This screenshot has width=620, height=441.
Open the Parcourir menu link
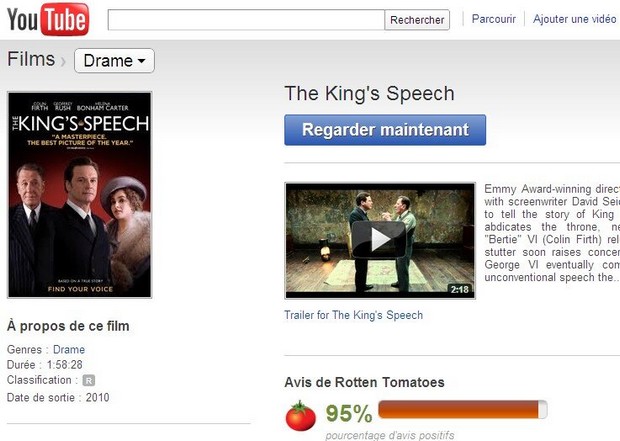[x=493, y=19]
